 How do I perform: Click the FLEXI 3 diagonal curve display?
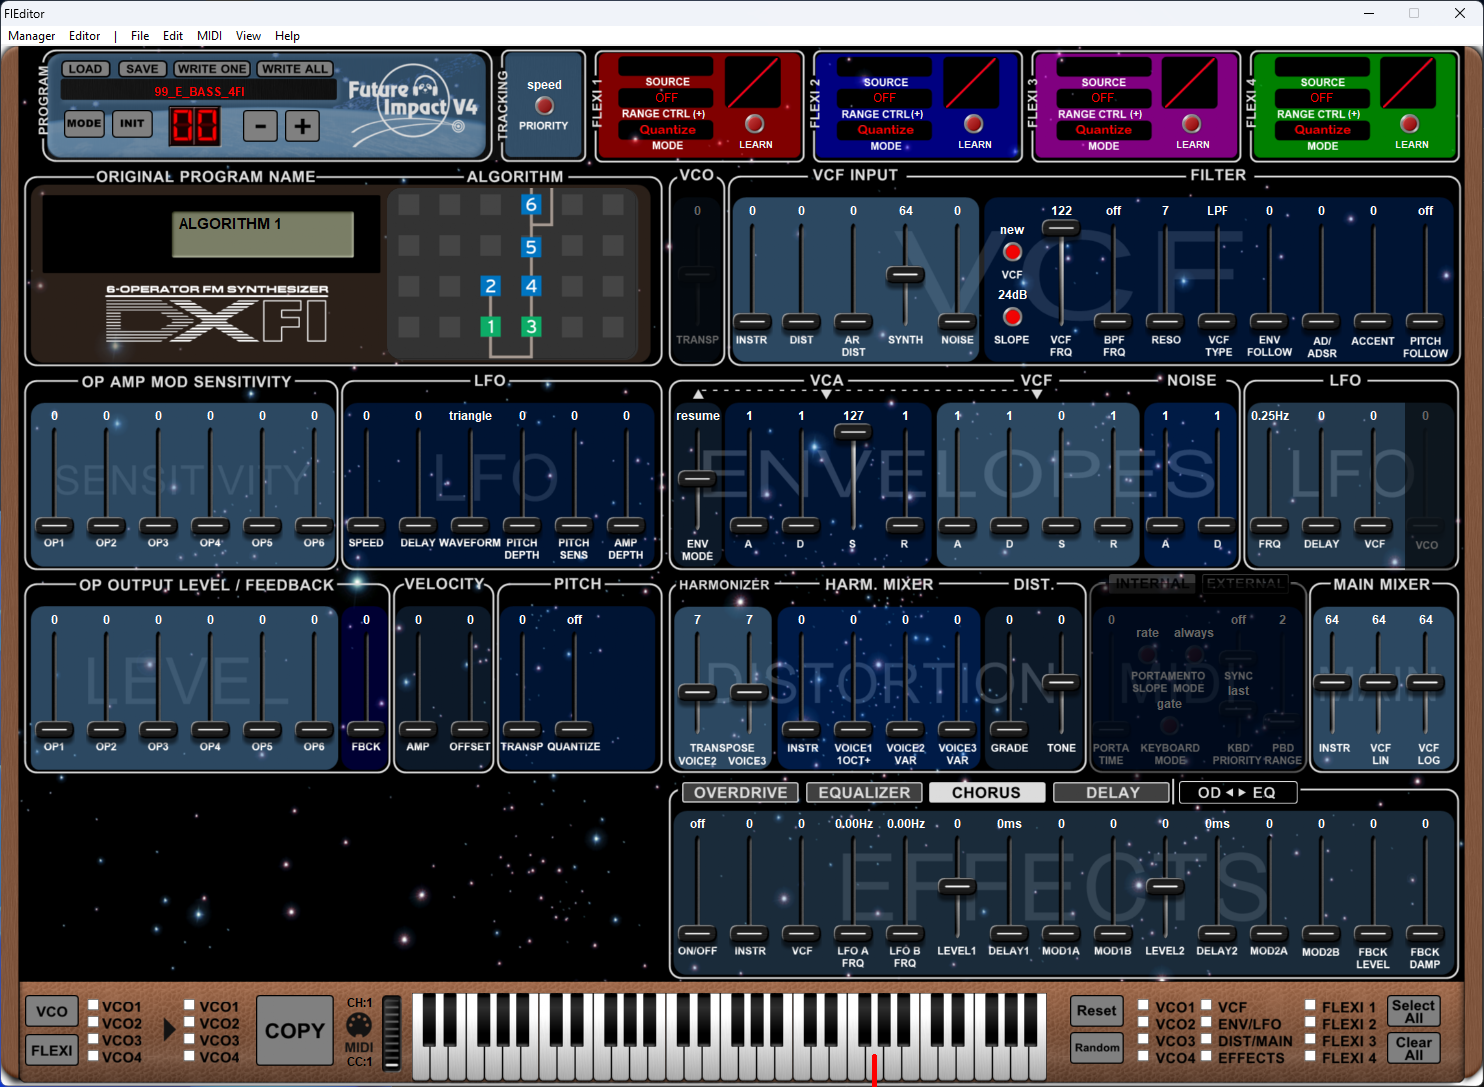[1189, 82]
